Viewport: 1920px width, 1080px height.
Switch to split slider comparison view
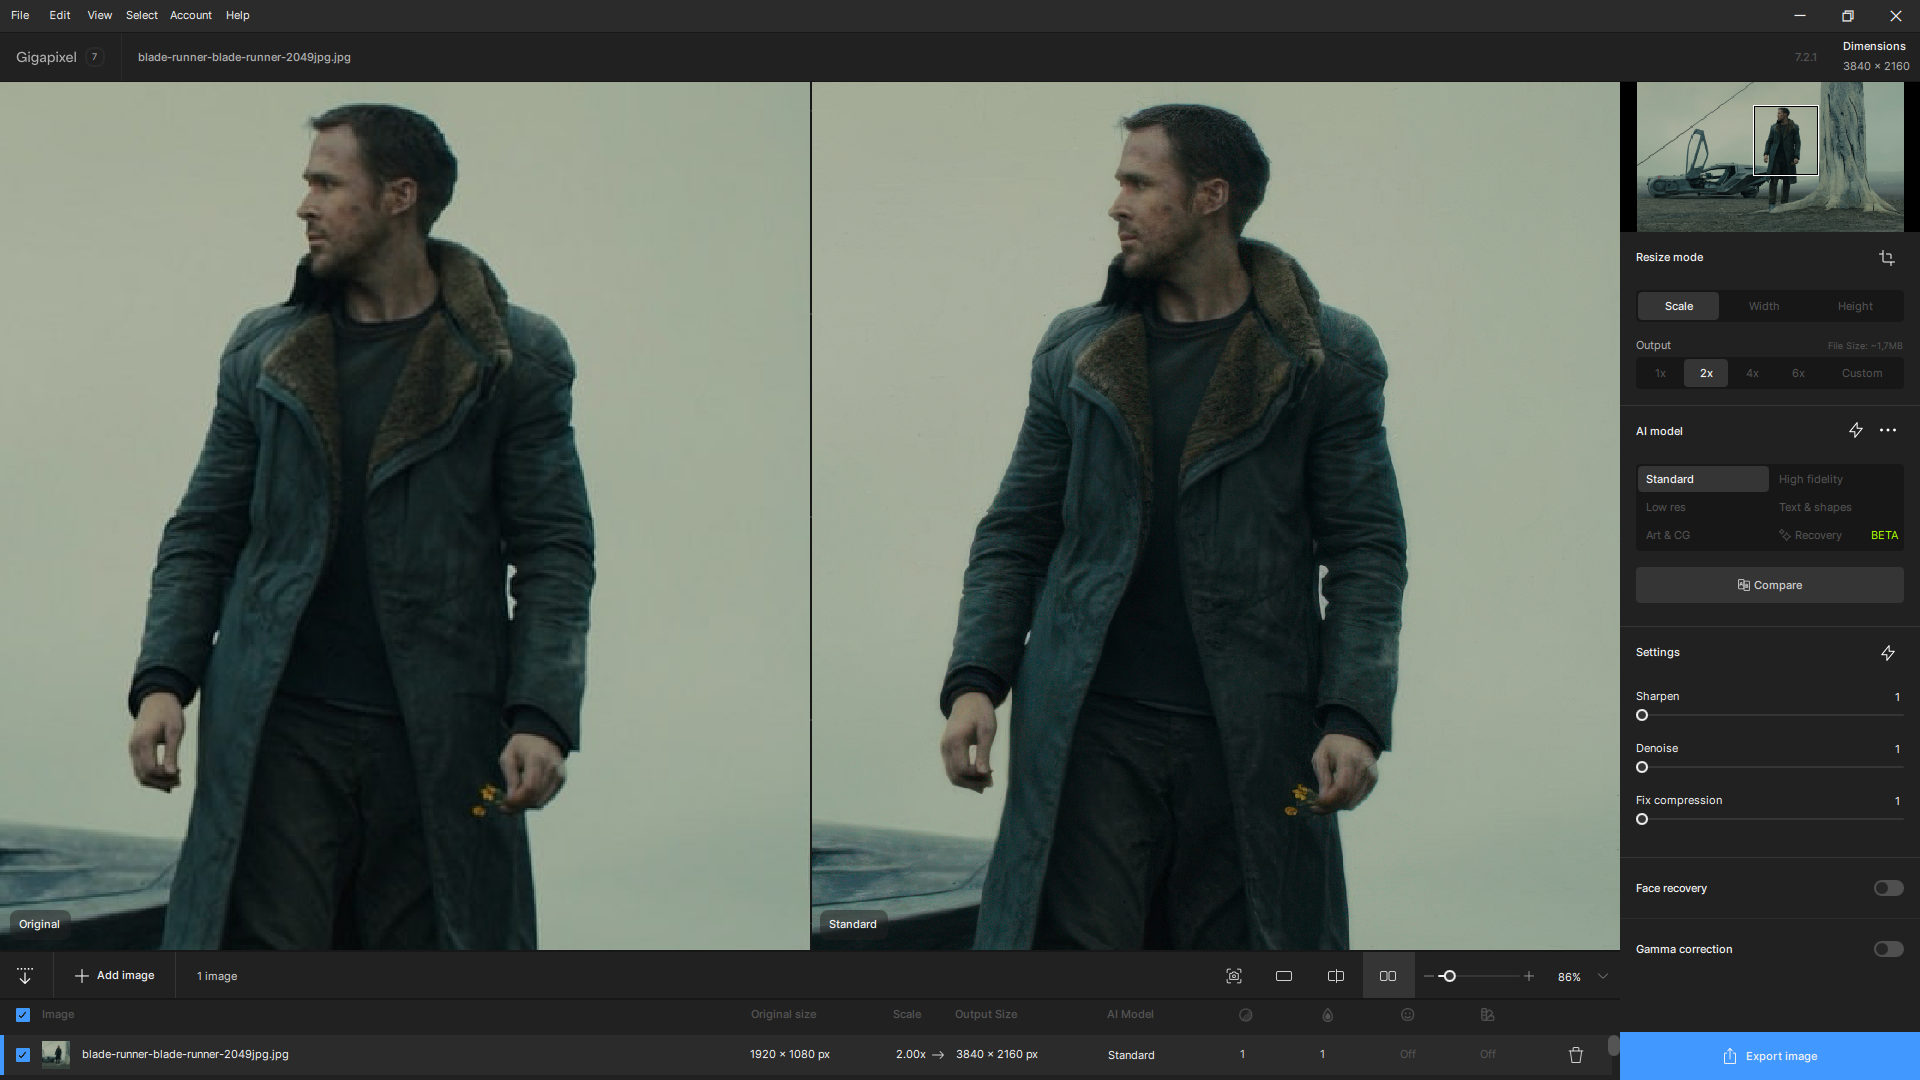1335,976
